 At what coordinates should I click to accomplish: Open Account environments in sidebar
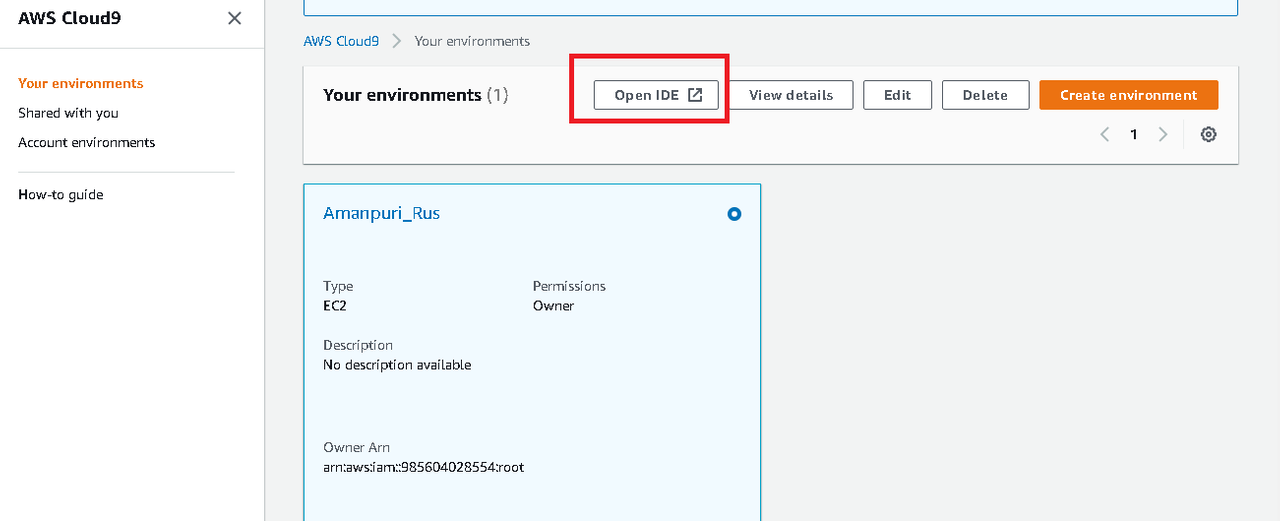coord(87,142)
